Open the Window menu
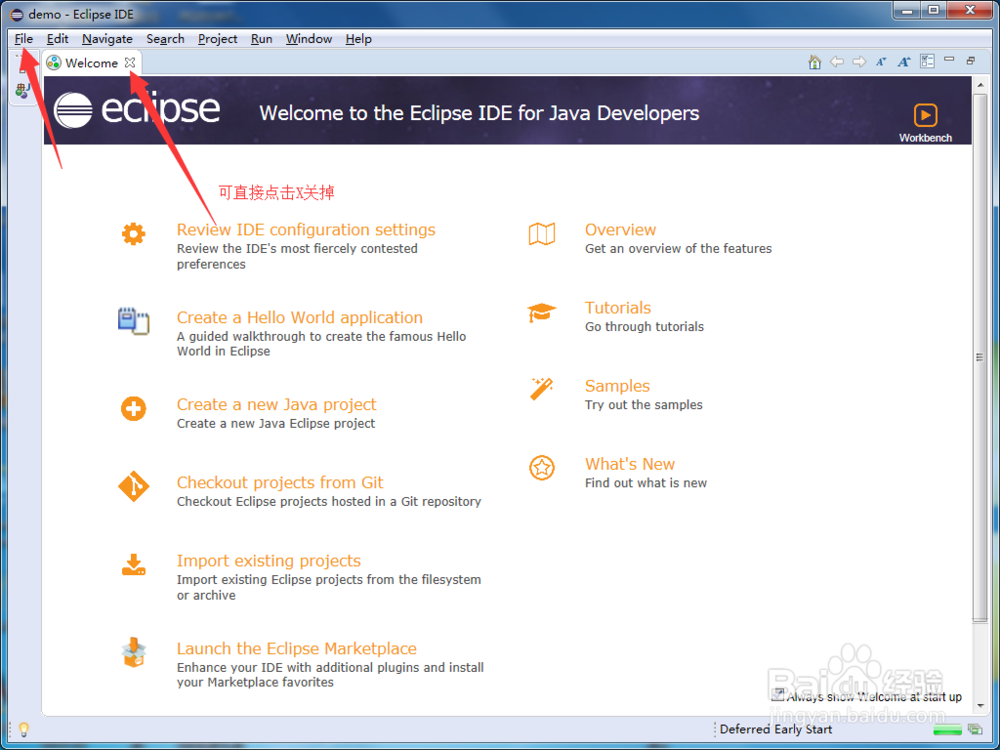The height and width of the screenshot is (750, 1000). pyautogui.click(x=309, y=39)
